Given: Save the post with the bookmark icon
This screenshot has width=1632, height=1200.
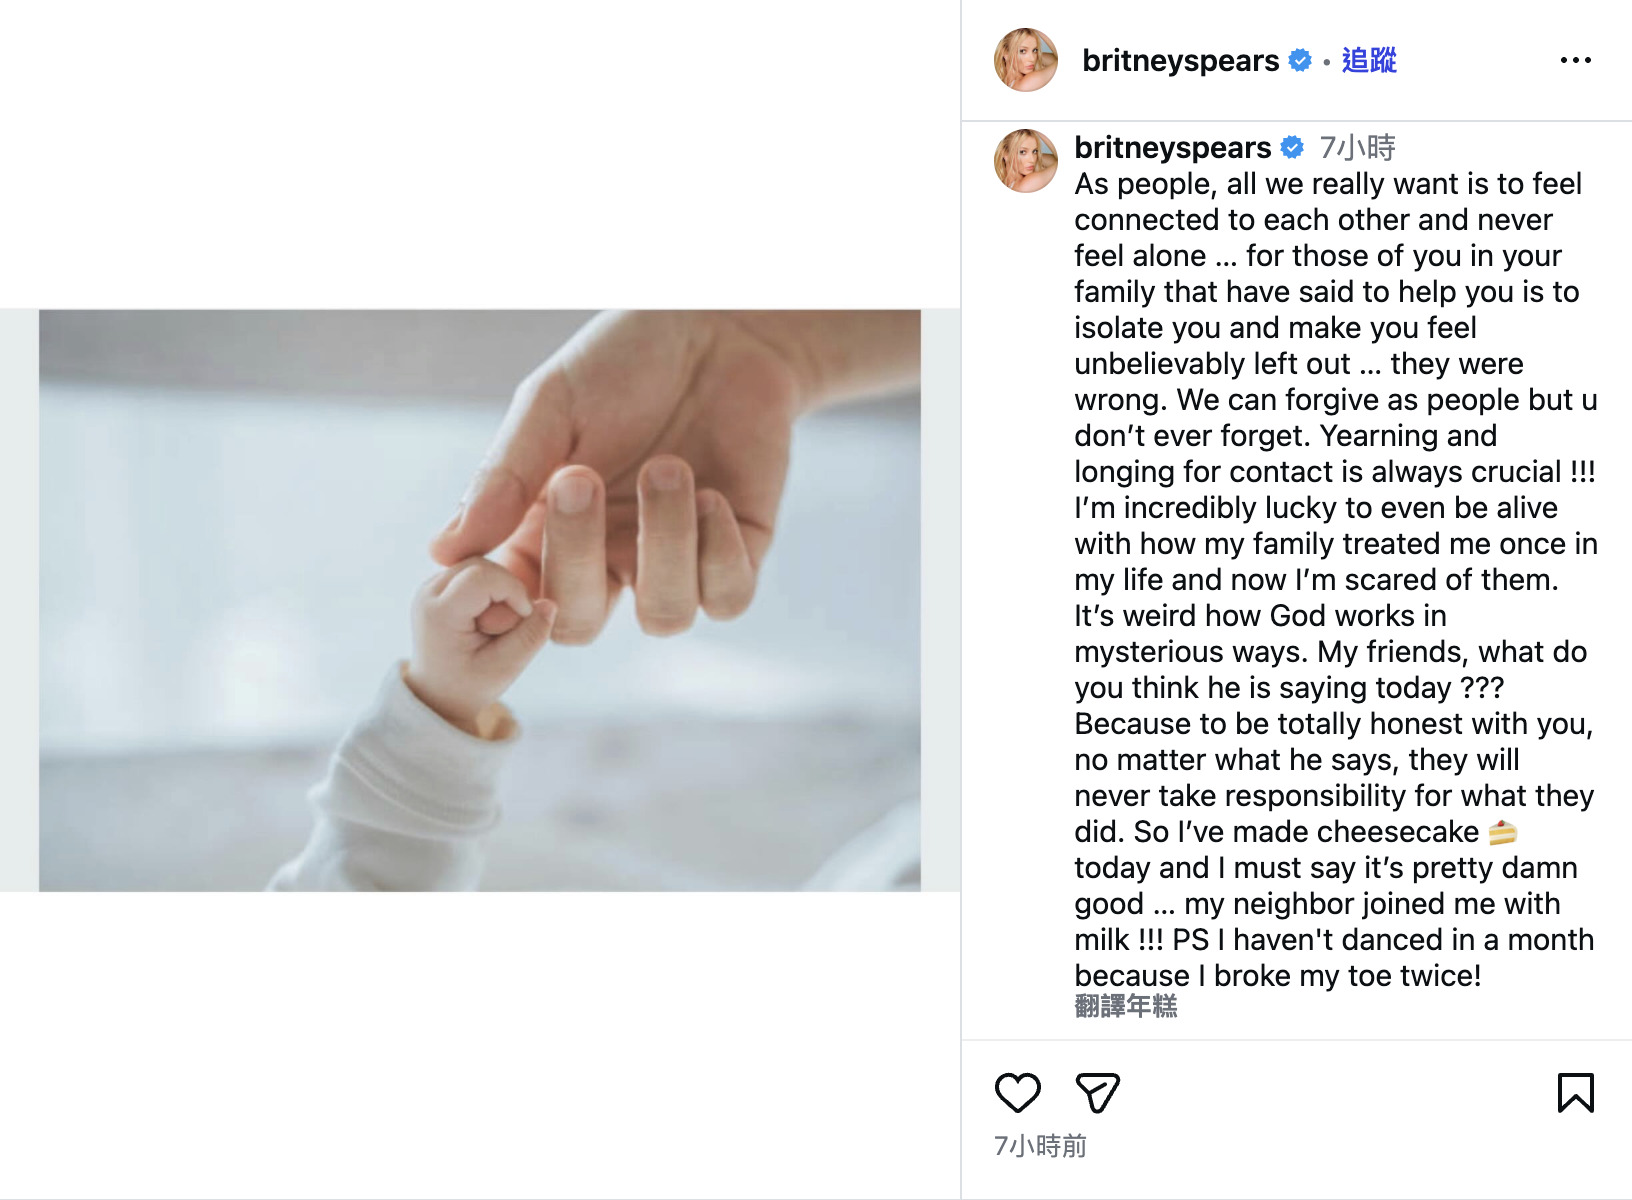Looking at the screenshot, I should point(1575,1093).
